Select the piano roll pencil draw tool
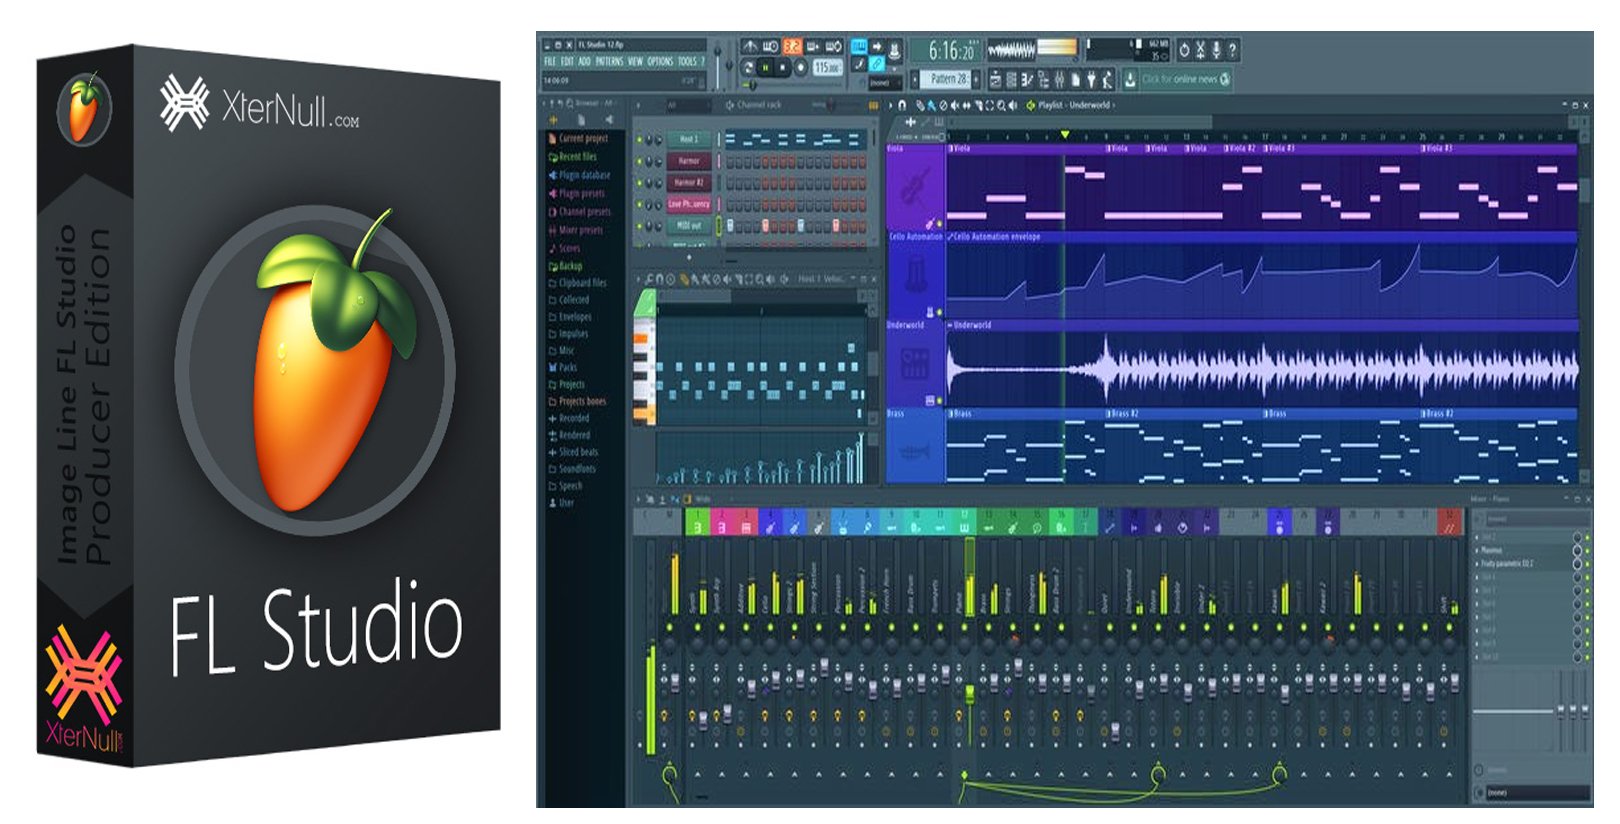 685,279
